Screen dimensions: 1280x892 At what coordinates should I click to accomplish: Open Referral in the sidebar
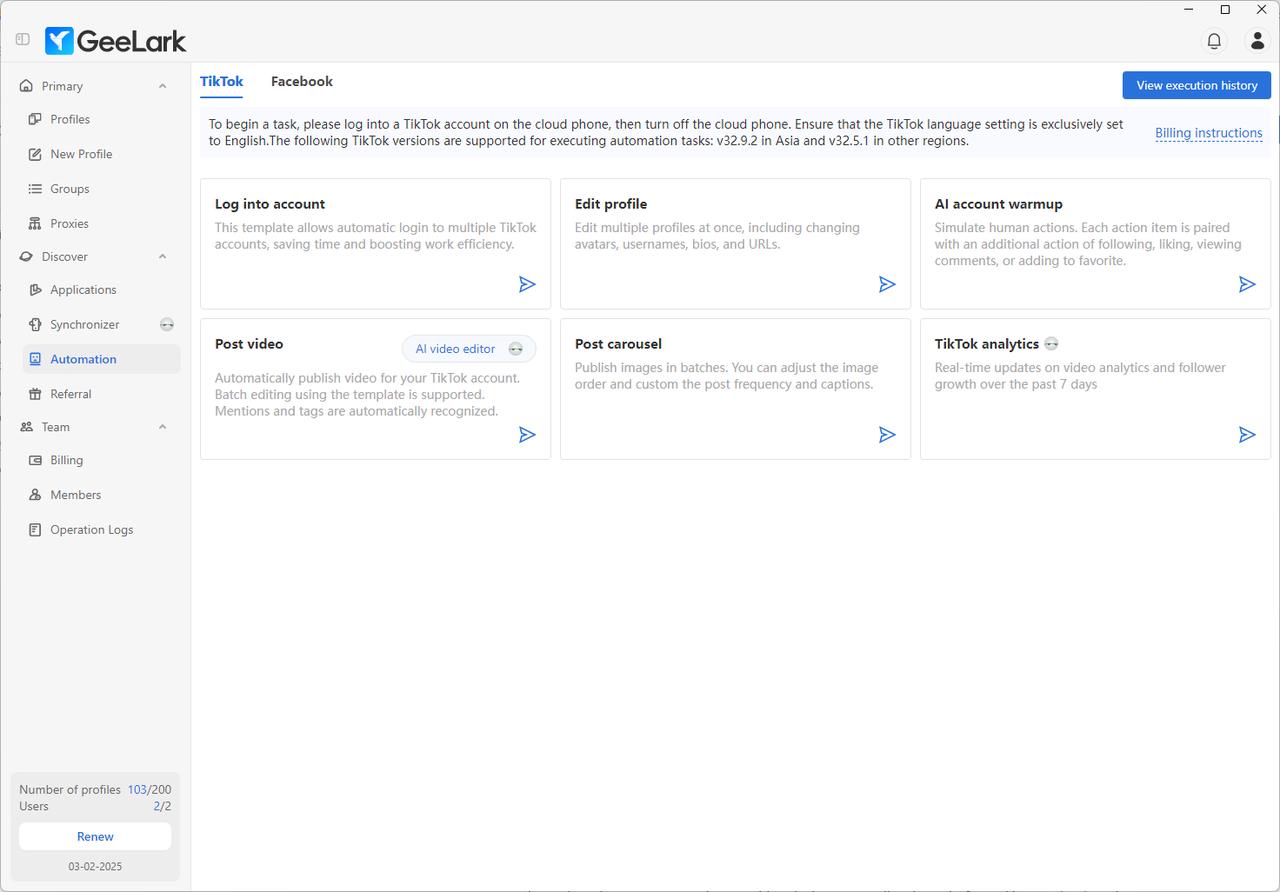[101, 394]
